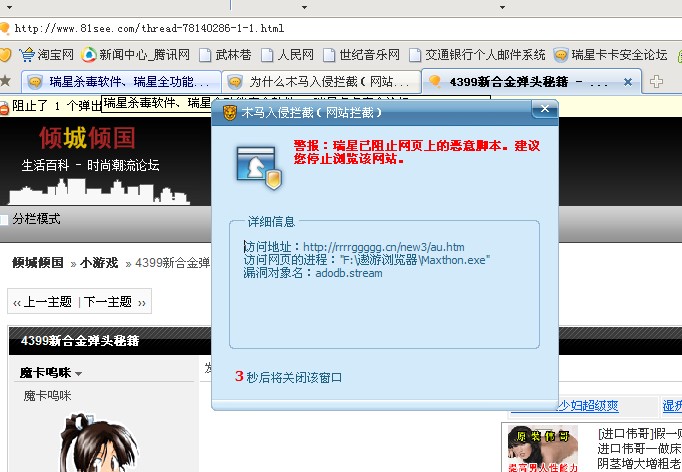Open the 瑞星卡卡安全论坛 bookmark
Viewport: 682px width, 472px height.
click(x=619, y=55)
